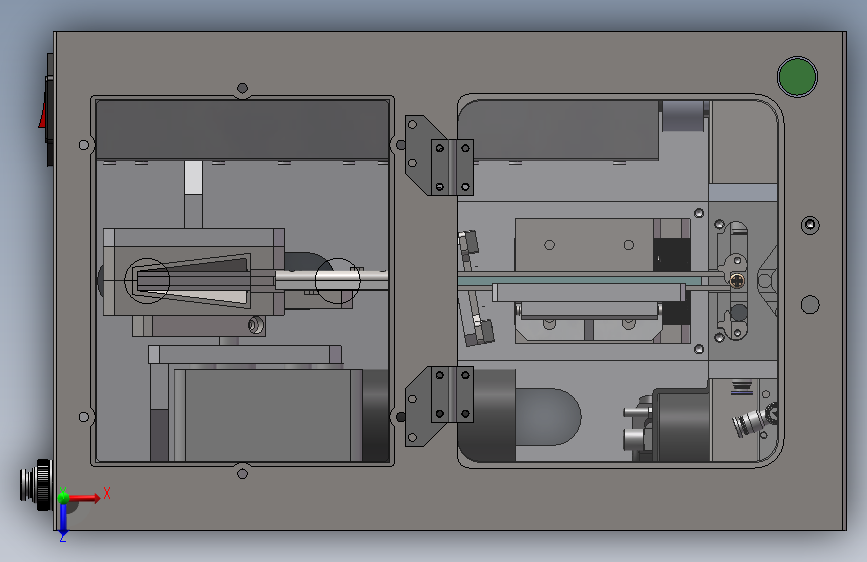Pick the teal glass strip in the right compartment
867x562 pixels.
581,281
